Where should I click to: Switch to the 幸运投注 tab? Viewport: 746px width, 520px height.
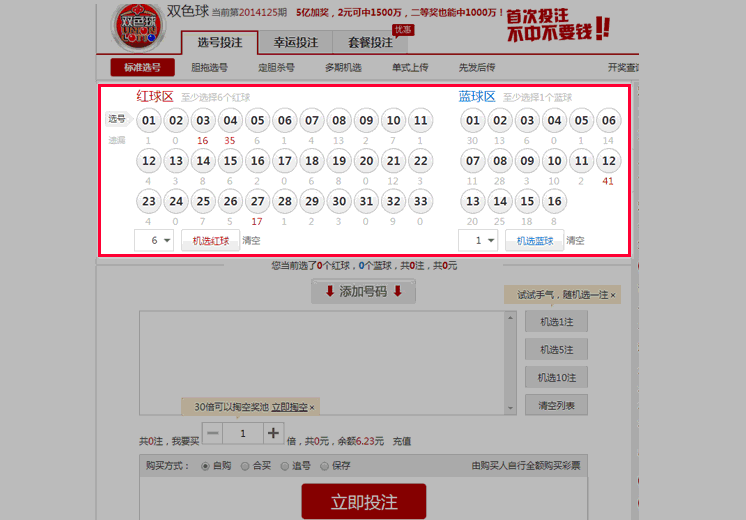point(295,43)
